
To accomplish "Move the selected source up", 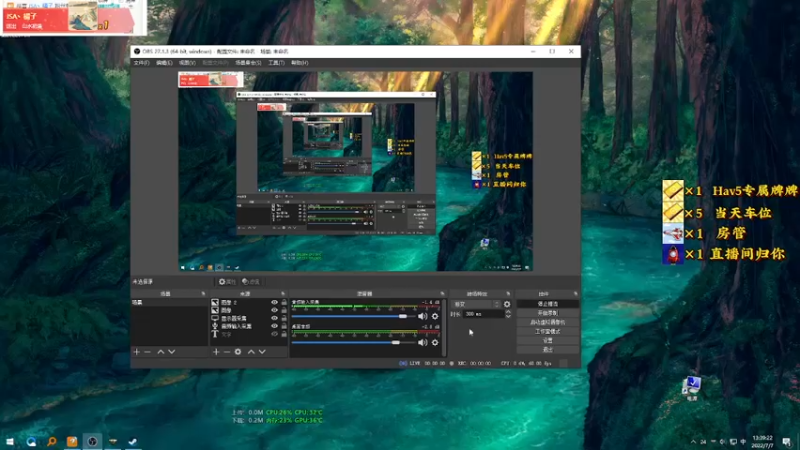I will [251, 352].
